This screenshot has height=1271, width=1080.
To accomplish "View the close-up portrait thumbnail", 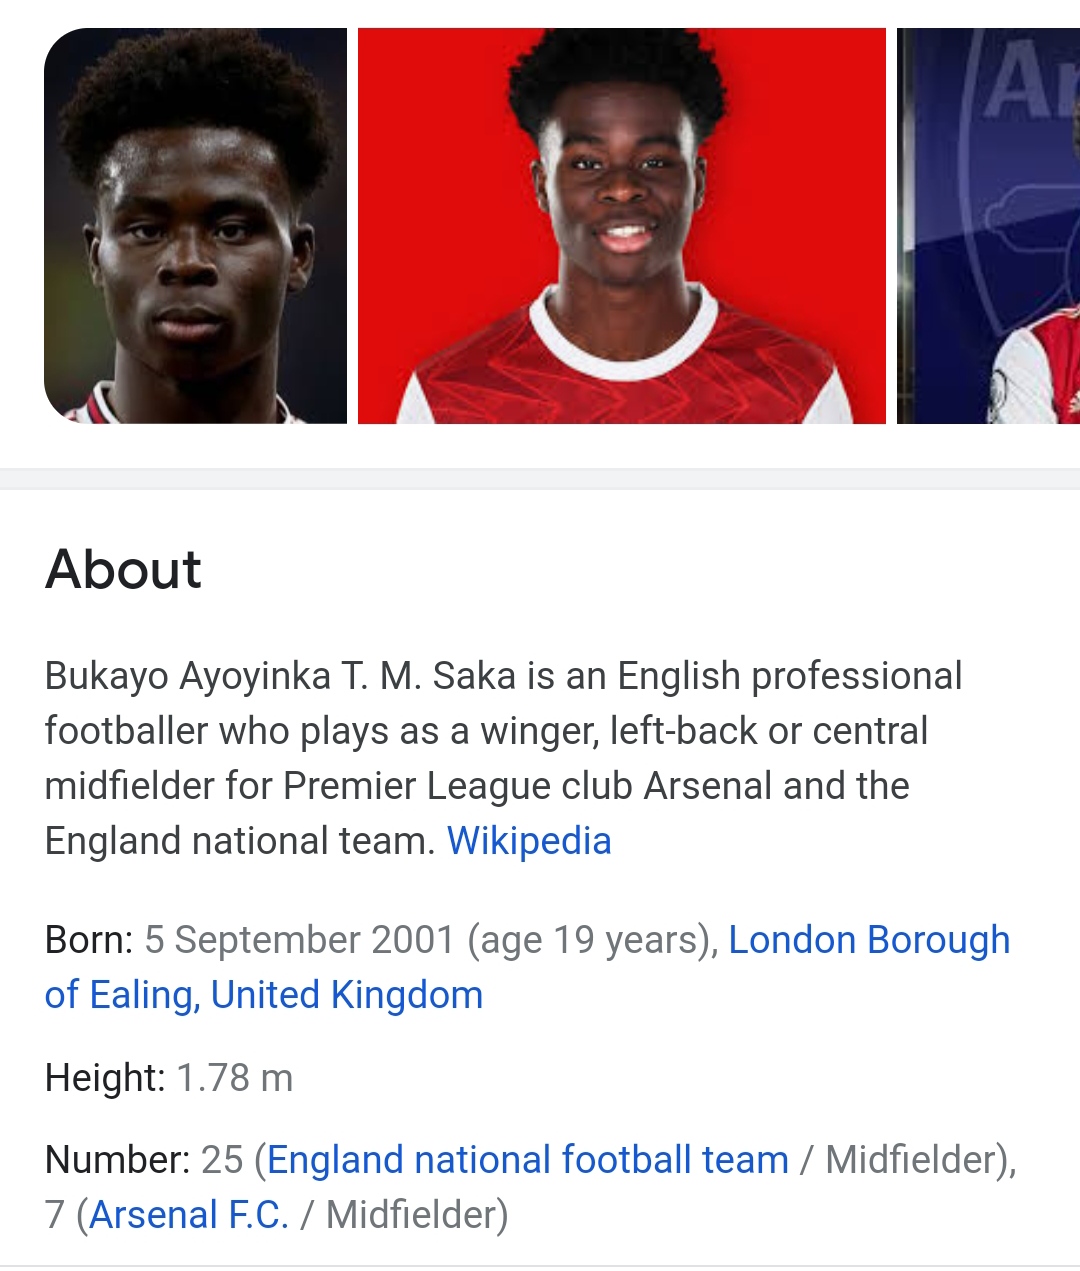I will pyautogui.click(x=196, y=226).
